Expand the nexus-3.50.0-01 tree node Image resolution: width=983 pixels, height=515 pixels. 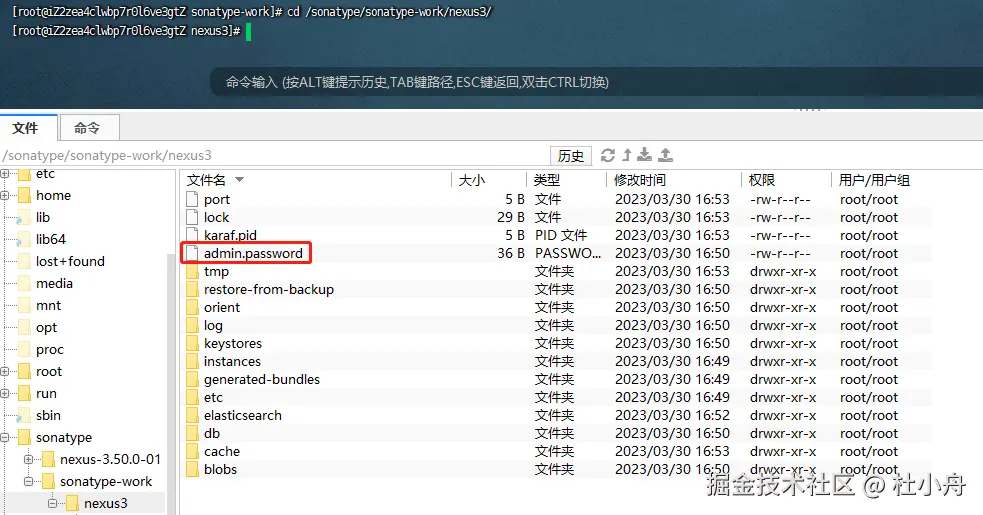pyautogui.click(x=28, y=459)
